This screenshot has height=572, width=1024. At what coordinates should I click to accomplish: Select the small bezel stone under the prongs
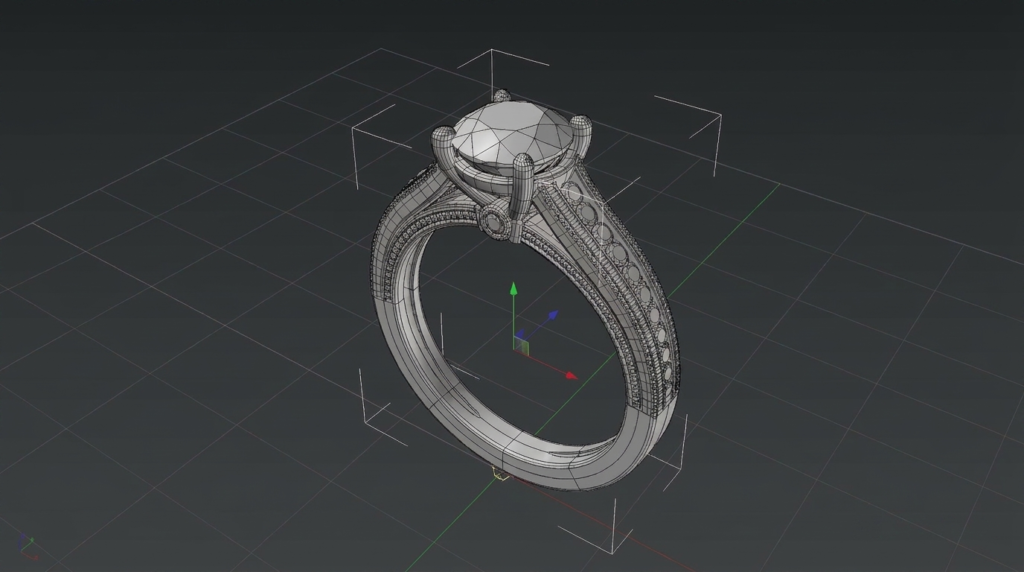click(x=494, y=221)
